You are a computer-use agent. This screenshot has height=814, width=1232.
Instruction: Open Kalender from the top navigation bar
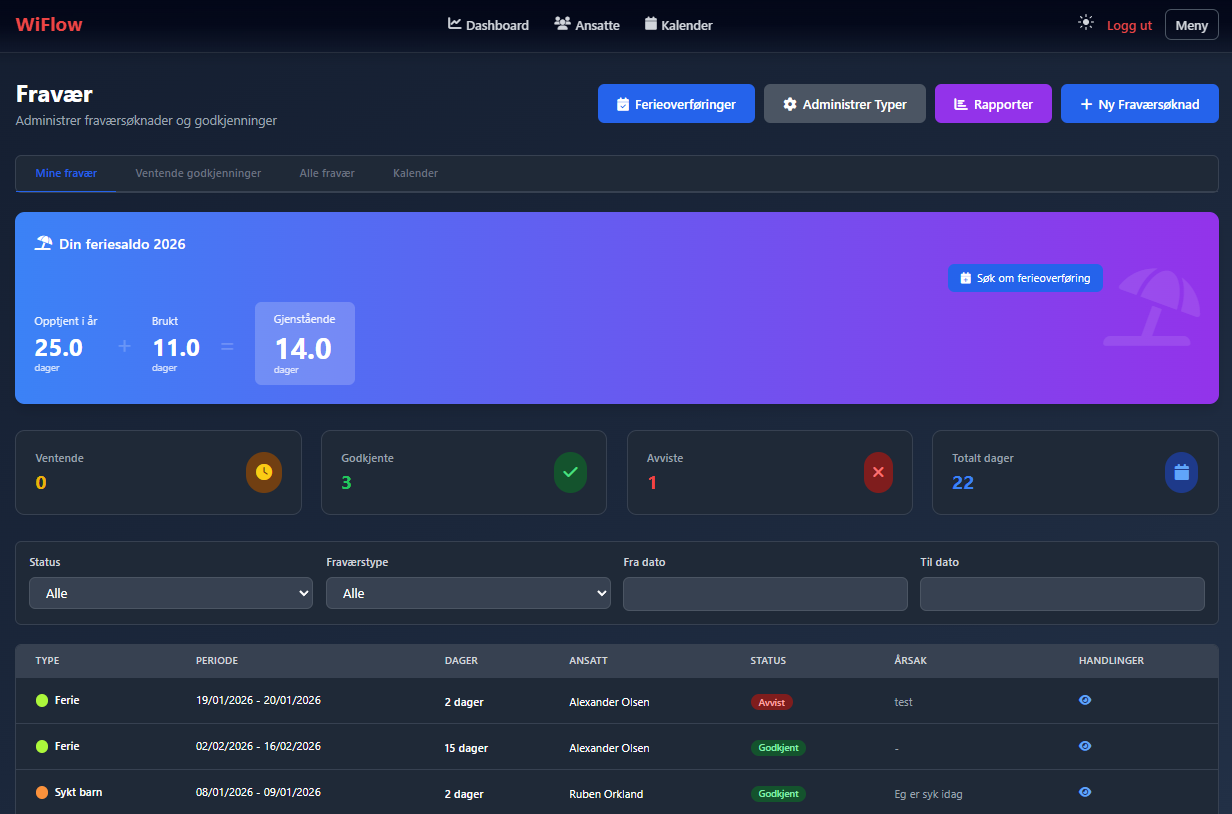tap(678, 25)
